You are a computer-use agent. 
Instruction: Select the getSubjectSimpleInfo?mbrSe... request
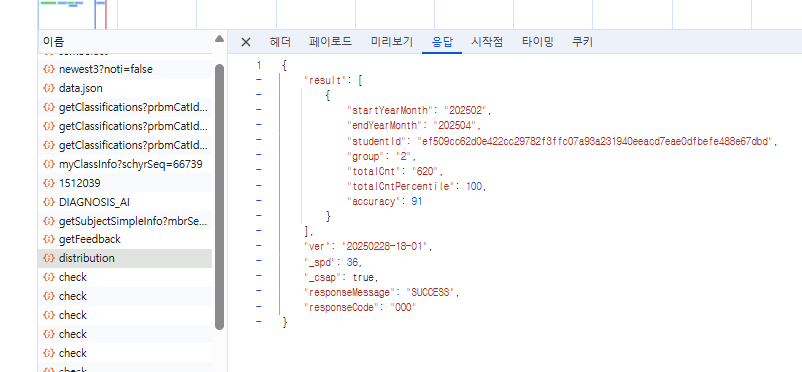tap(133, 221)
